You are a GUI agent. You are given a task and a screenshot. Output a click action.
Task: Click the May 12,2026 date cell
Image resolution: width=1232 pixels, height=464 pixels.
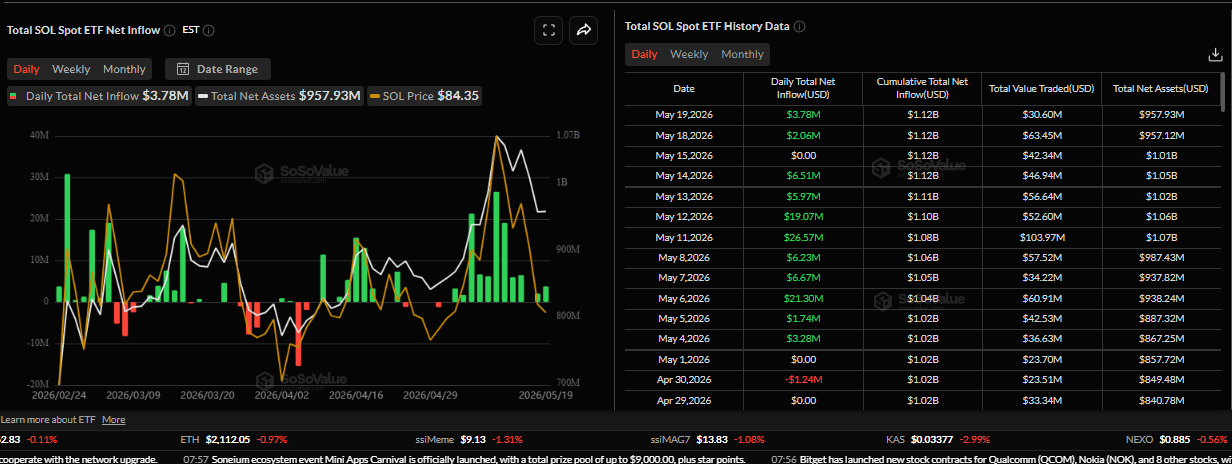[x=684, y=216]
